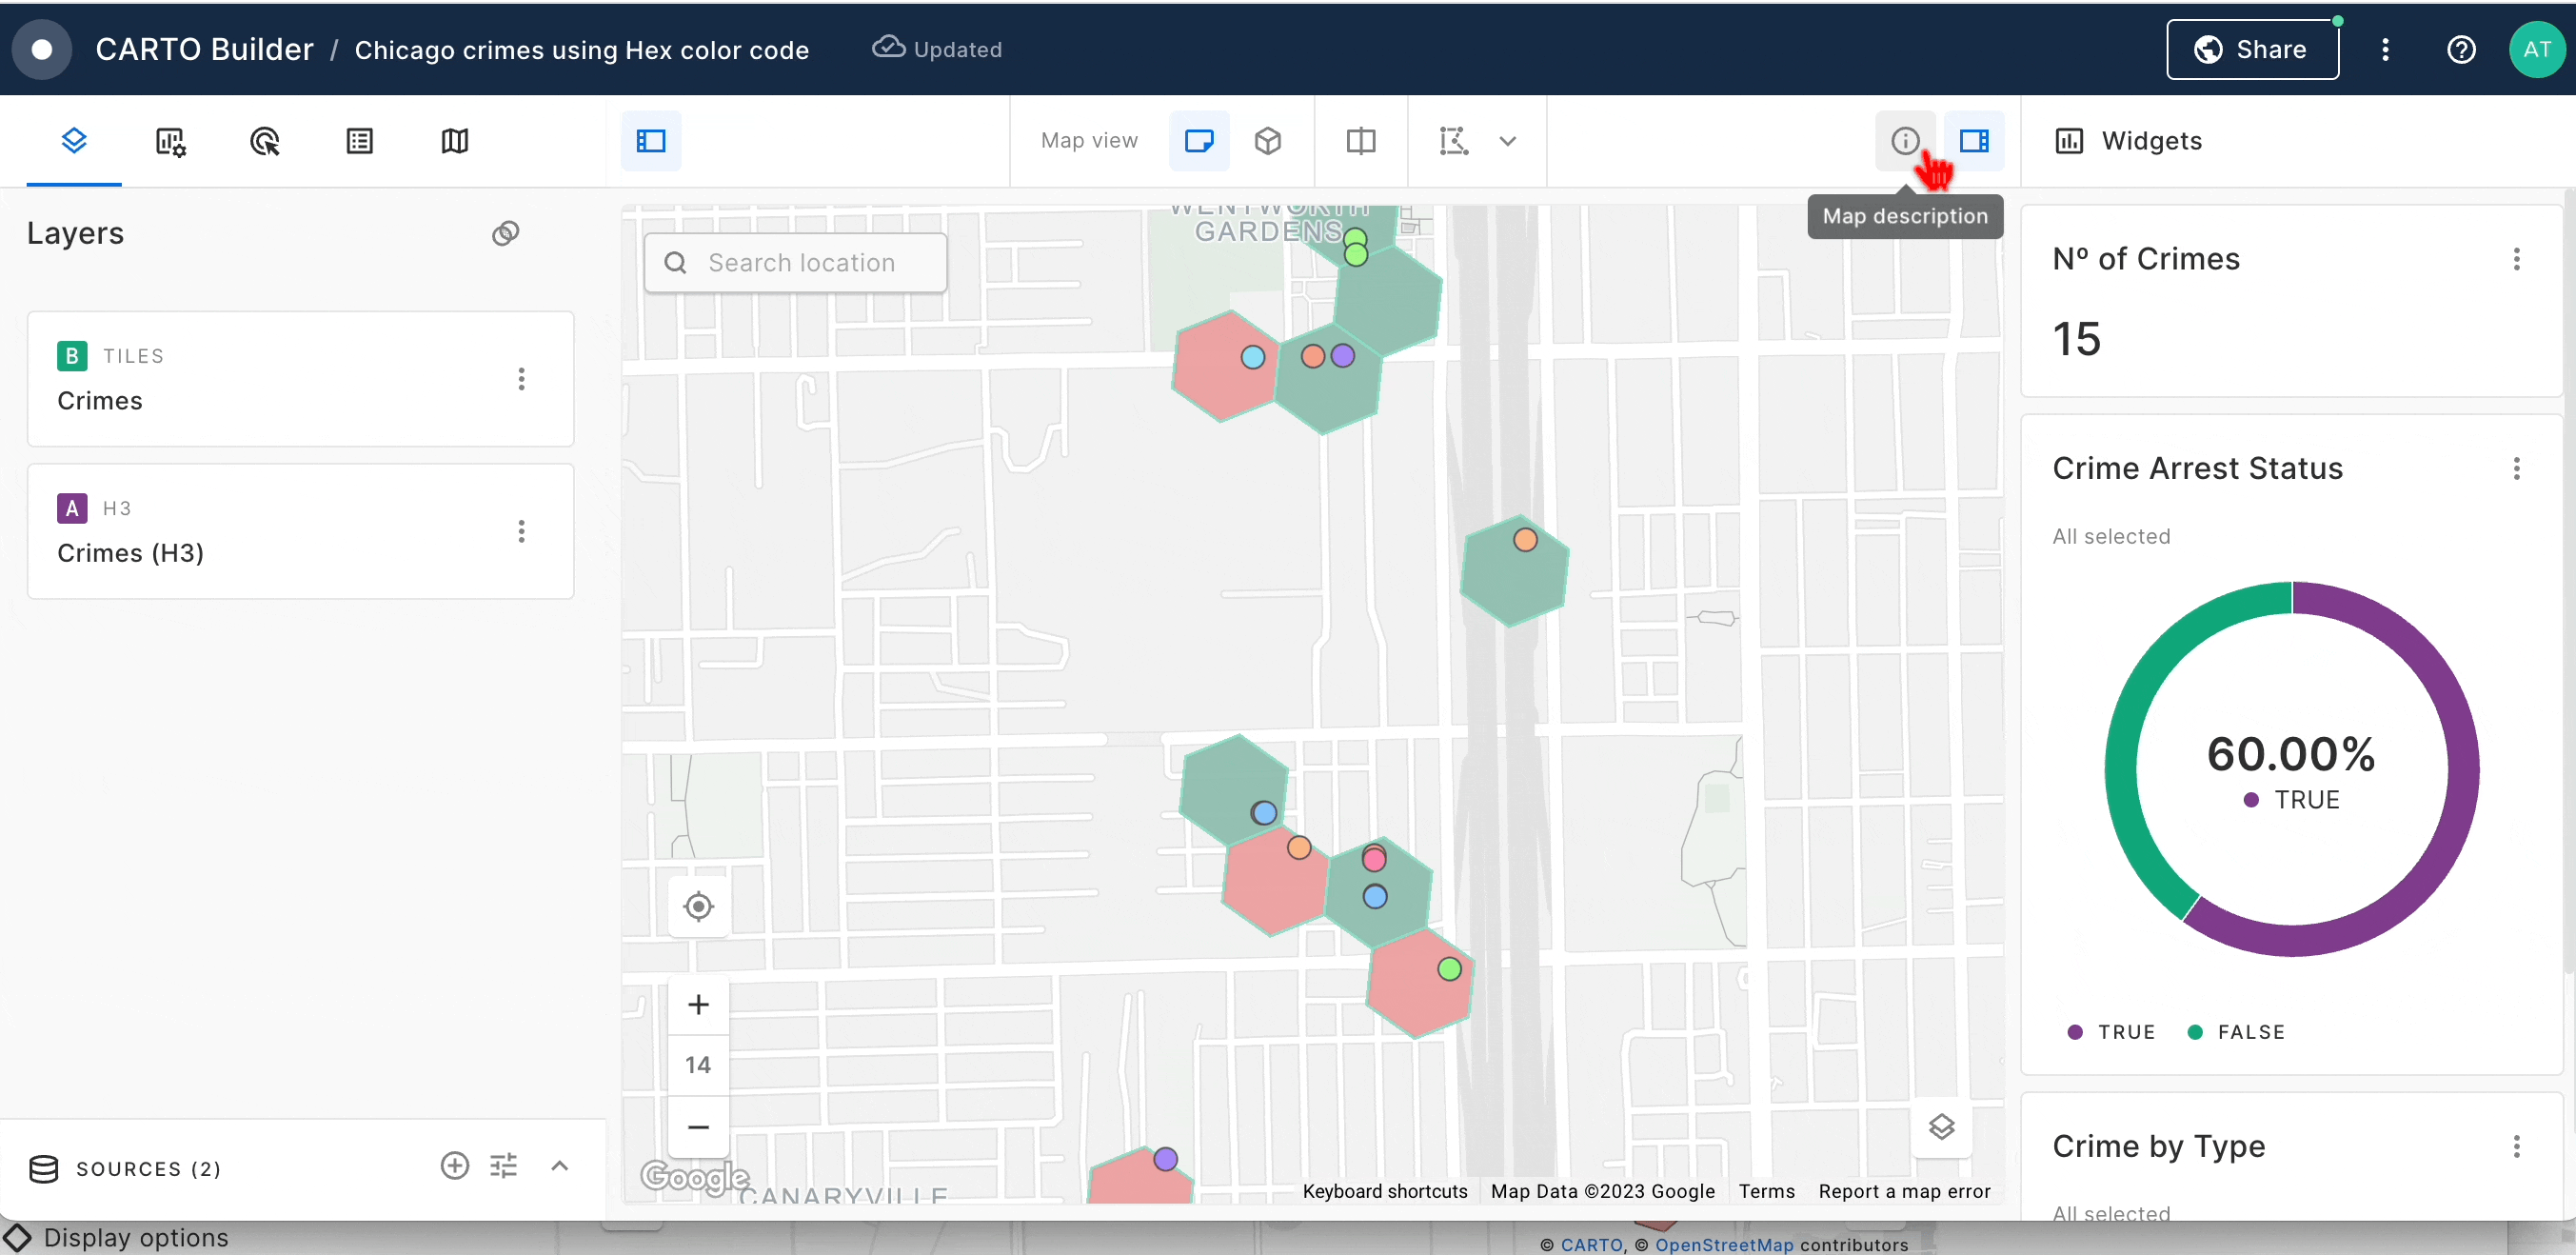This screenshot has height=1255, width=2576.
Task: Expand the selection tool dropdown arrow
Action: [1507, 141]
